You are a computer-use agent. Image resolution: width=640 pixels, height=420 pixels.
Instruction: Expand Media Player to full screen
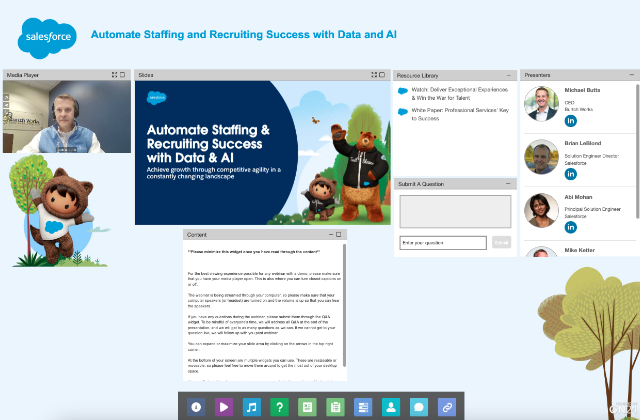114,75
